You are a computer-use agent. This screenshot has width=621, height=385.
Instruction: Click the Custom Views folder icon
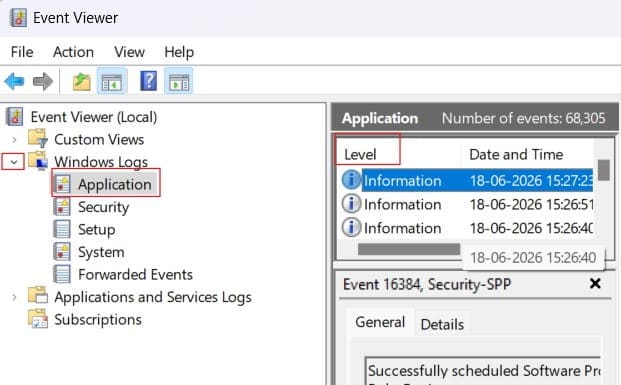pyautogui.click(x=38, y=138)
